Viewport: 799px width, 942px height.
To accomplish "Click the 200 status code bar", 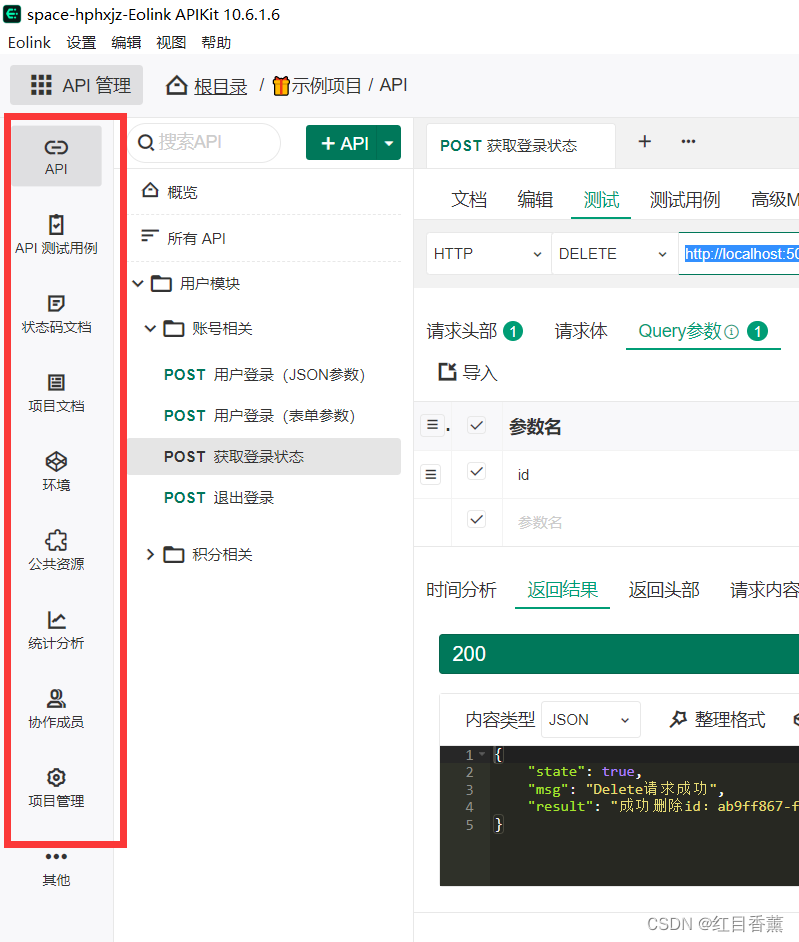I will [619, 654].
